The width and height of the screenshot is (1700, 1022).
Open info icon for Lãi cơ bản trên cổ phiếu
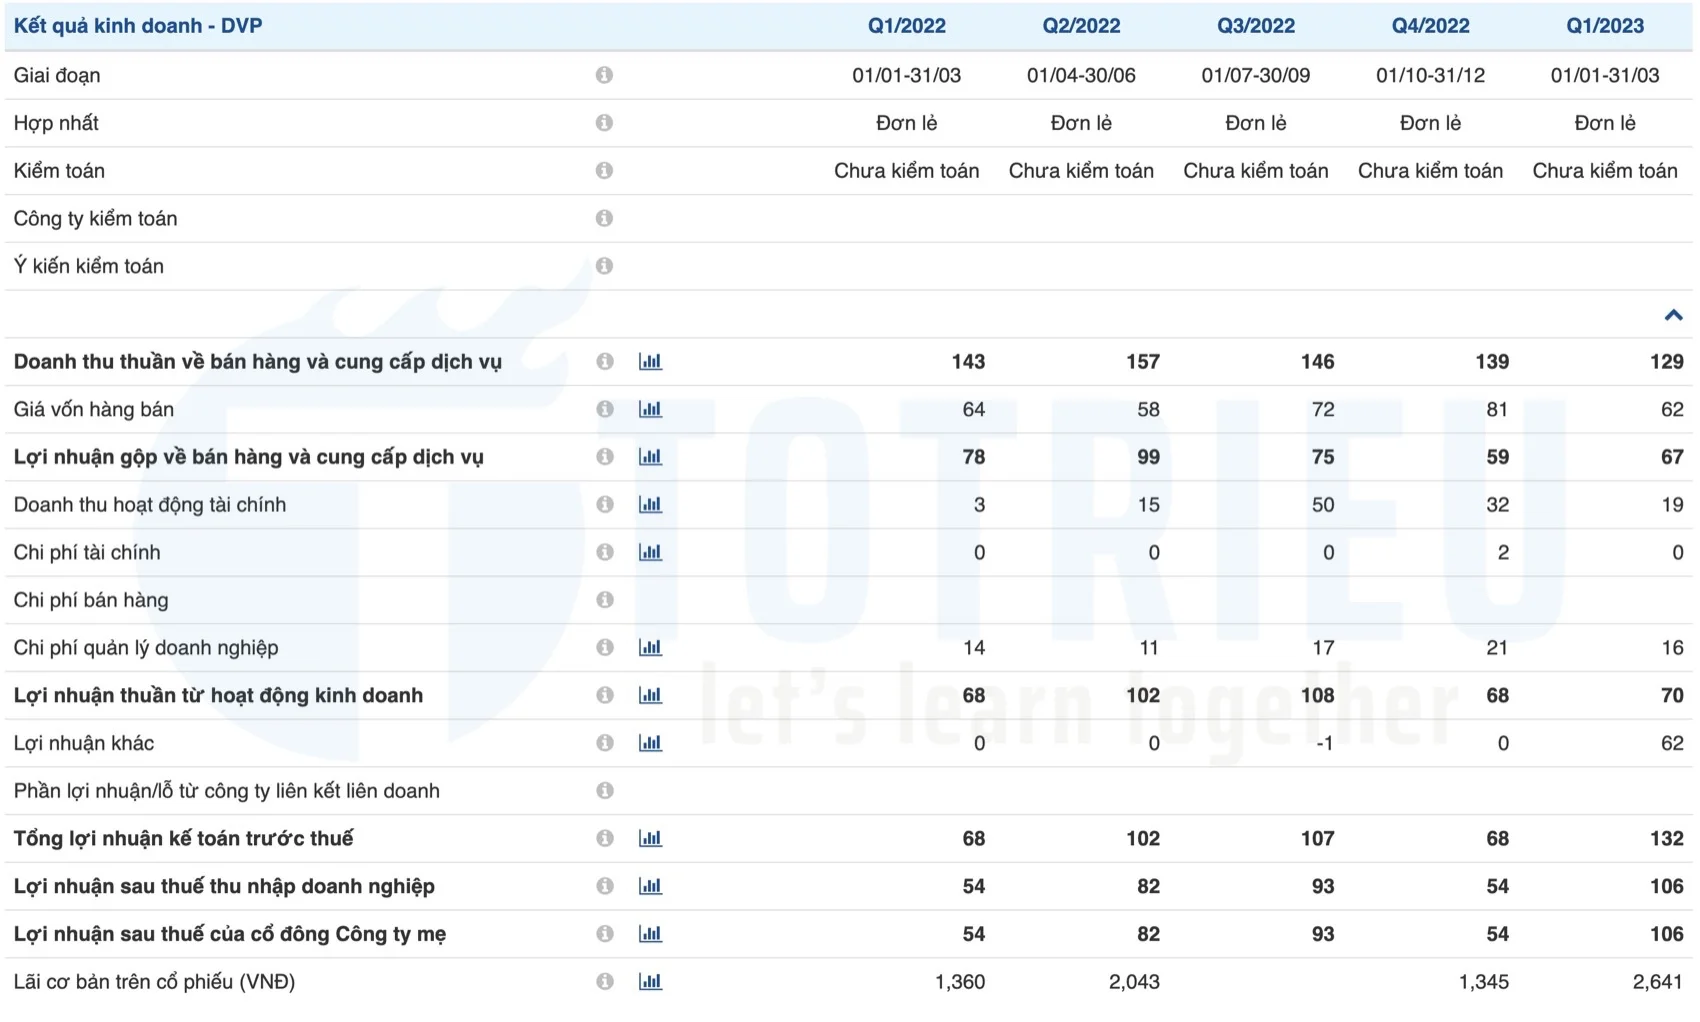point(605,982)
